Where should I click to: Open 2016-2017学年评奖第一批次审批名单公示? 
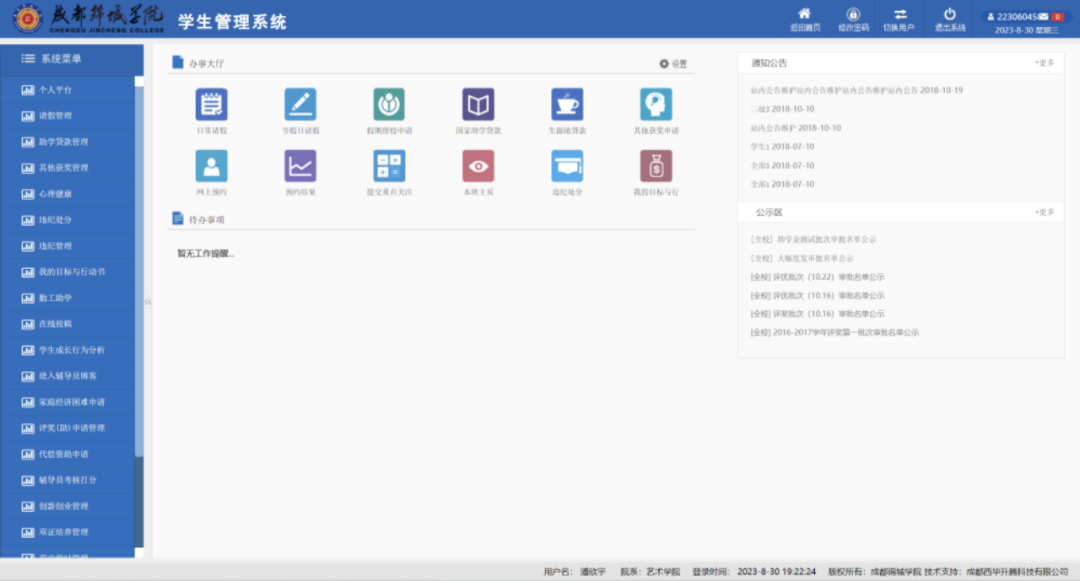click(835, 332)
